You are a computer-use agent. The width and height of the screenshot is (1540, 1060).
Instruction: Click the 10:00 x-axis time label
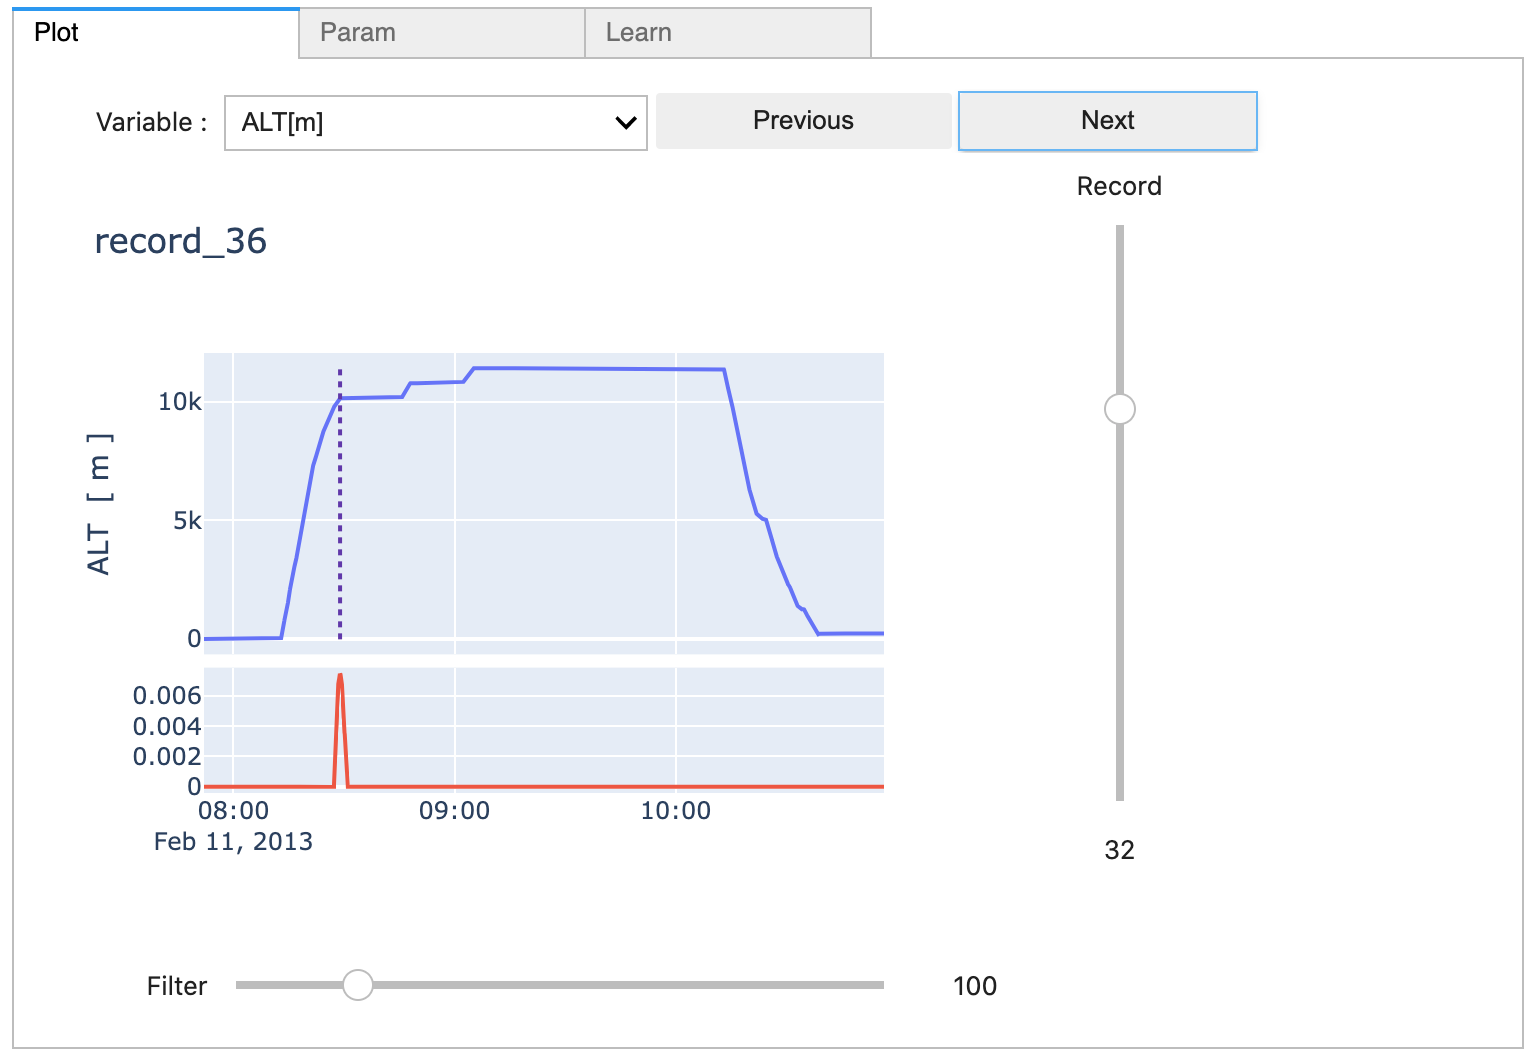coord(675,811)
